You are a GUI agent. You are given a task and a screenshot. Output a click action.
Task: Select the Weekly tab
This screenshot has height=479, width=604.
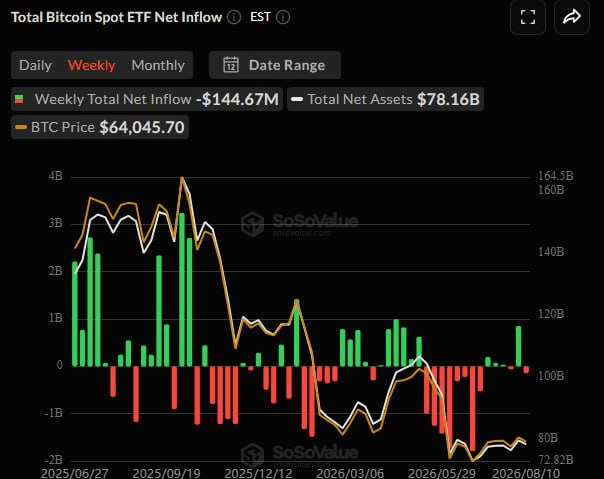[x=91, y=65]
